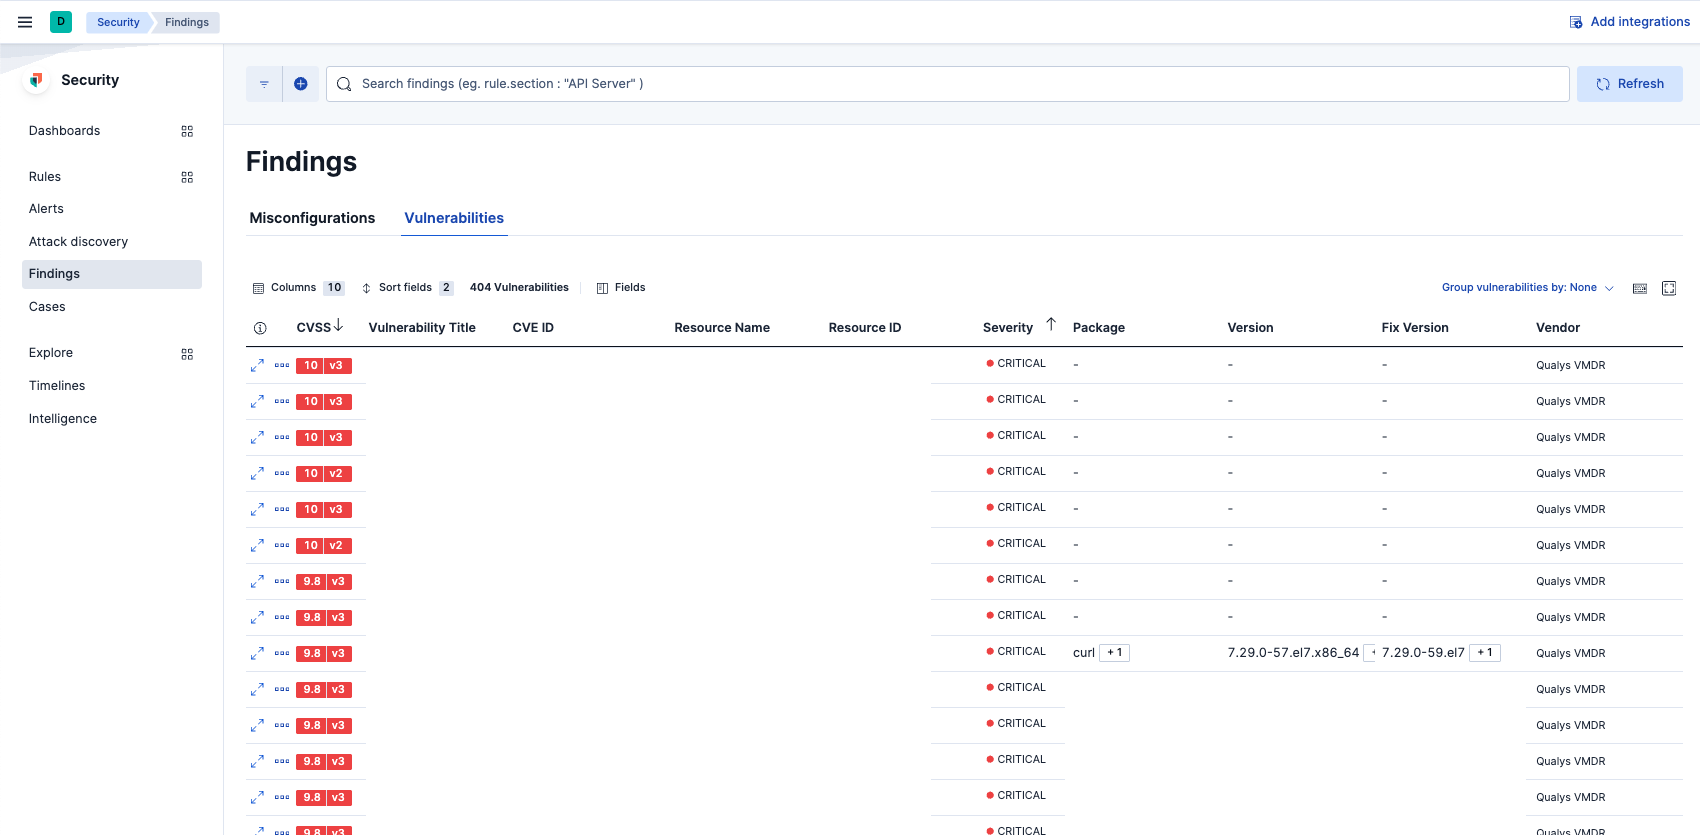This screenshot has height=835, width=1700.
Task: Click the Search findings input field
Action: (x=950, y=84)
